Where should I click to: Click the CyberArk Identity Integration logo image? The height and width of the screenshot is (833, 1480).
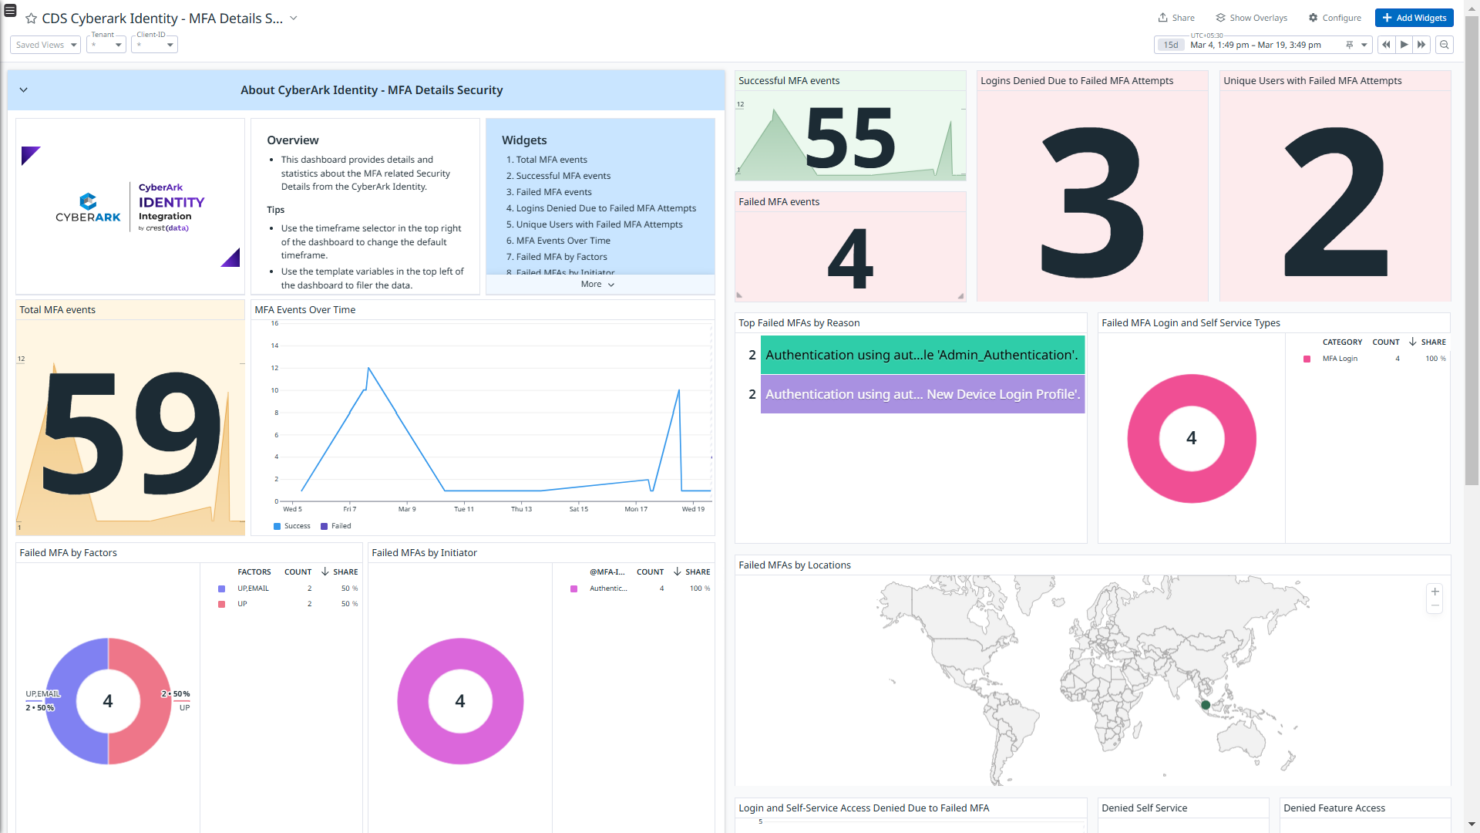point(130,207)
